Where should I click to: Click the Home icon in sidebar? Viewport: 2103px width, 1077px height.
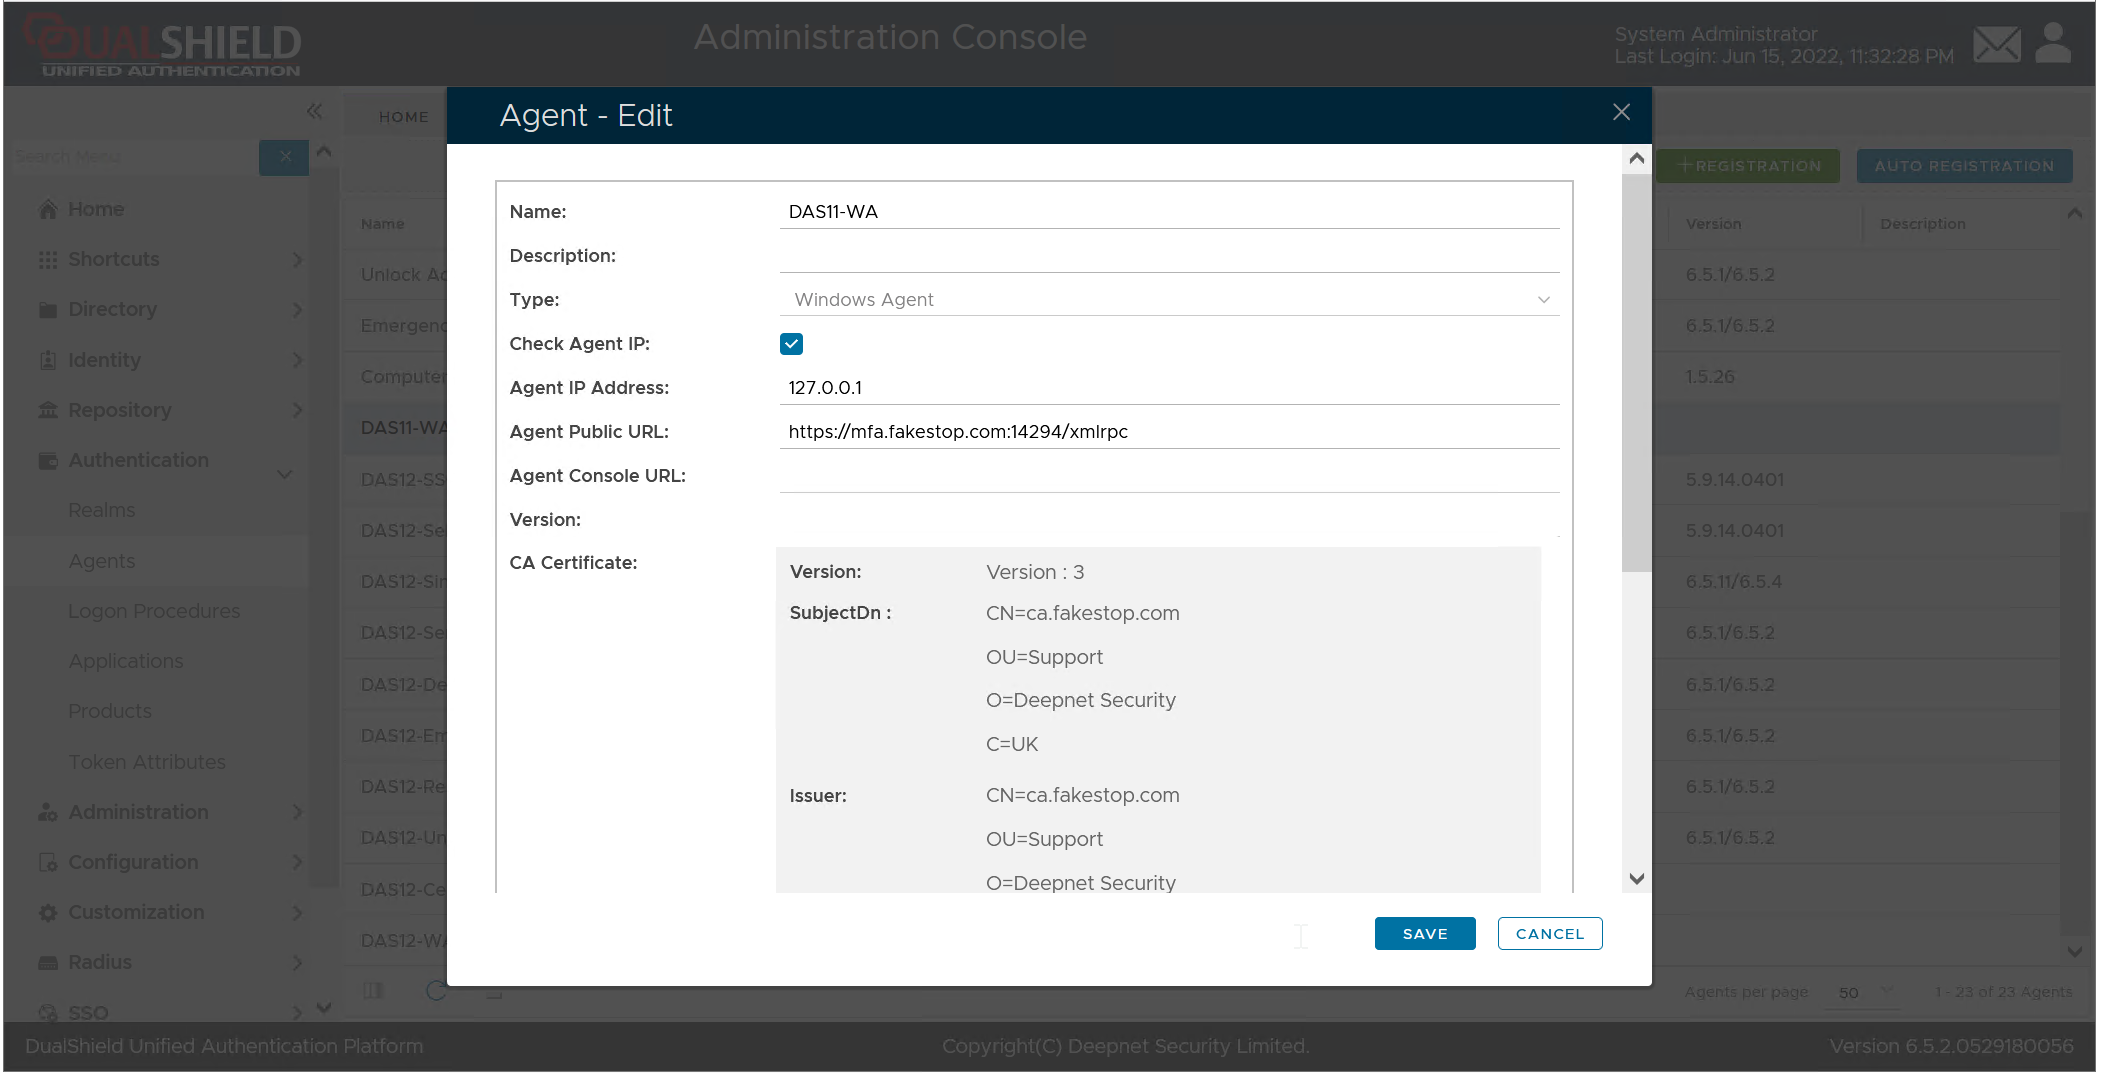[48, 209]
